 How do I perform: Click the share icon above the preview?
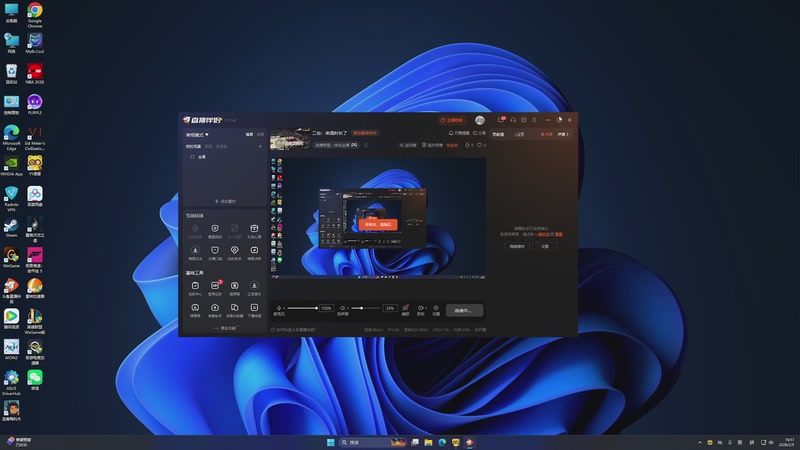click(x=475, y=133)
